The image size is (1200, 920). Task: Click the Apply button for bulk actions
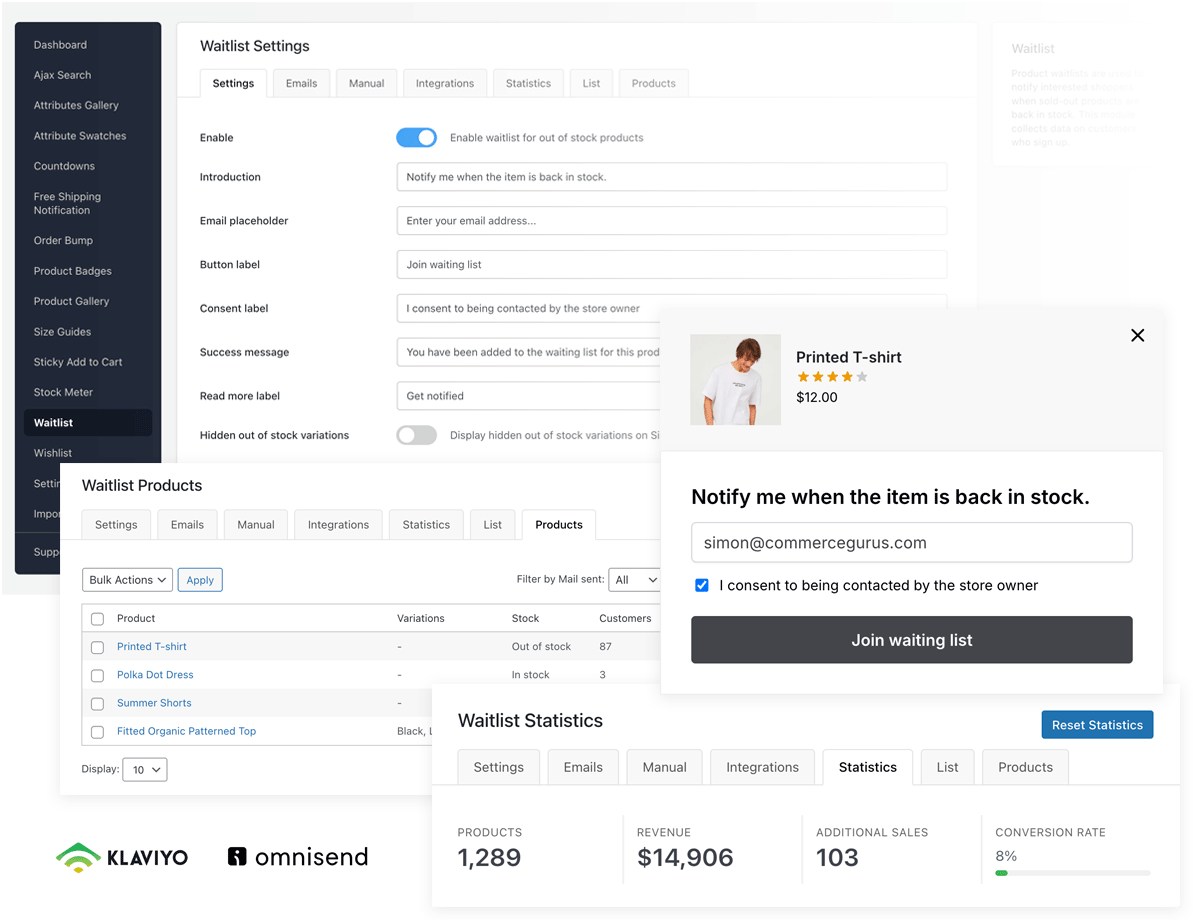(x=200, y=579)
